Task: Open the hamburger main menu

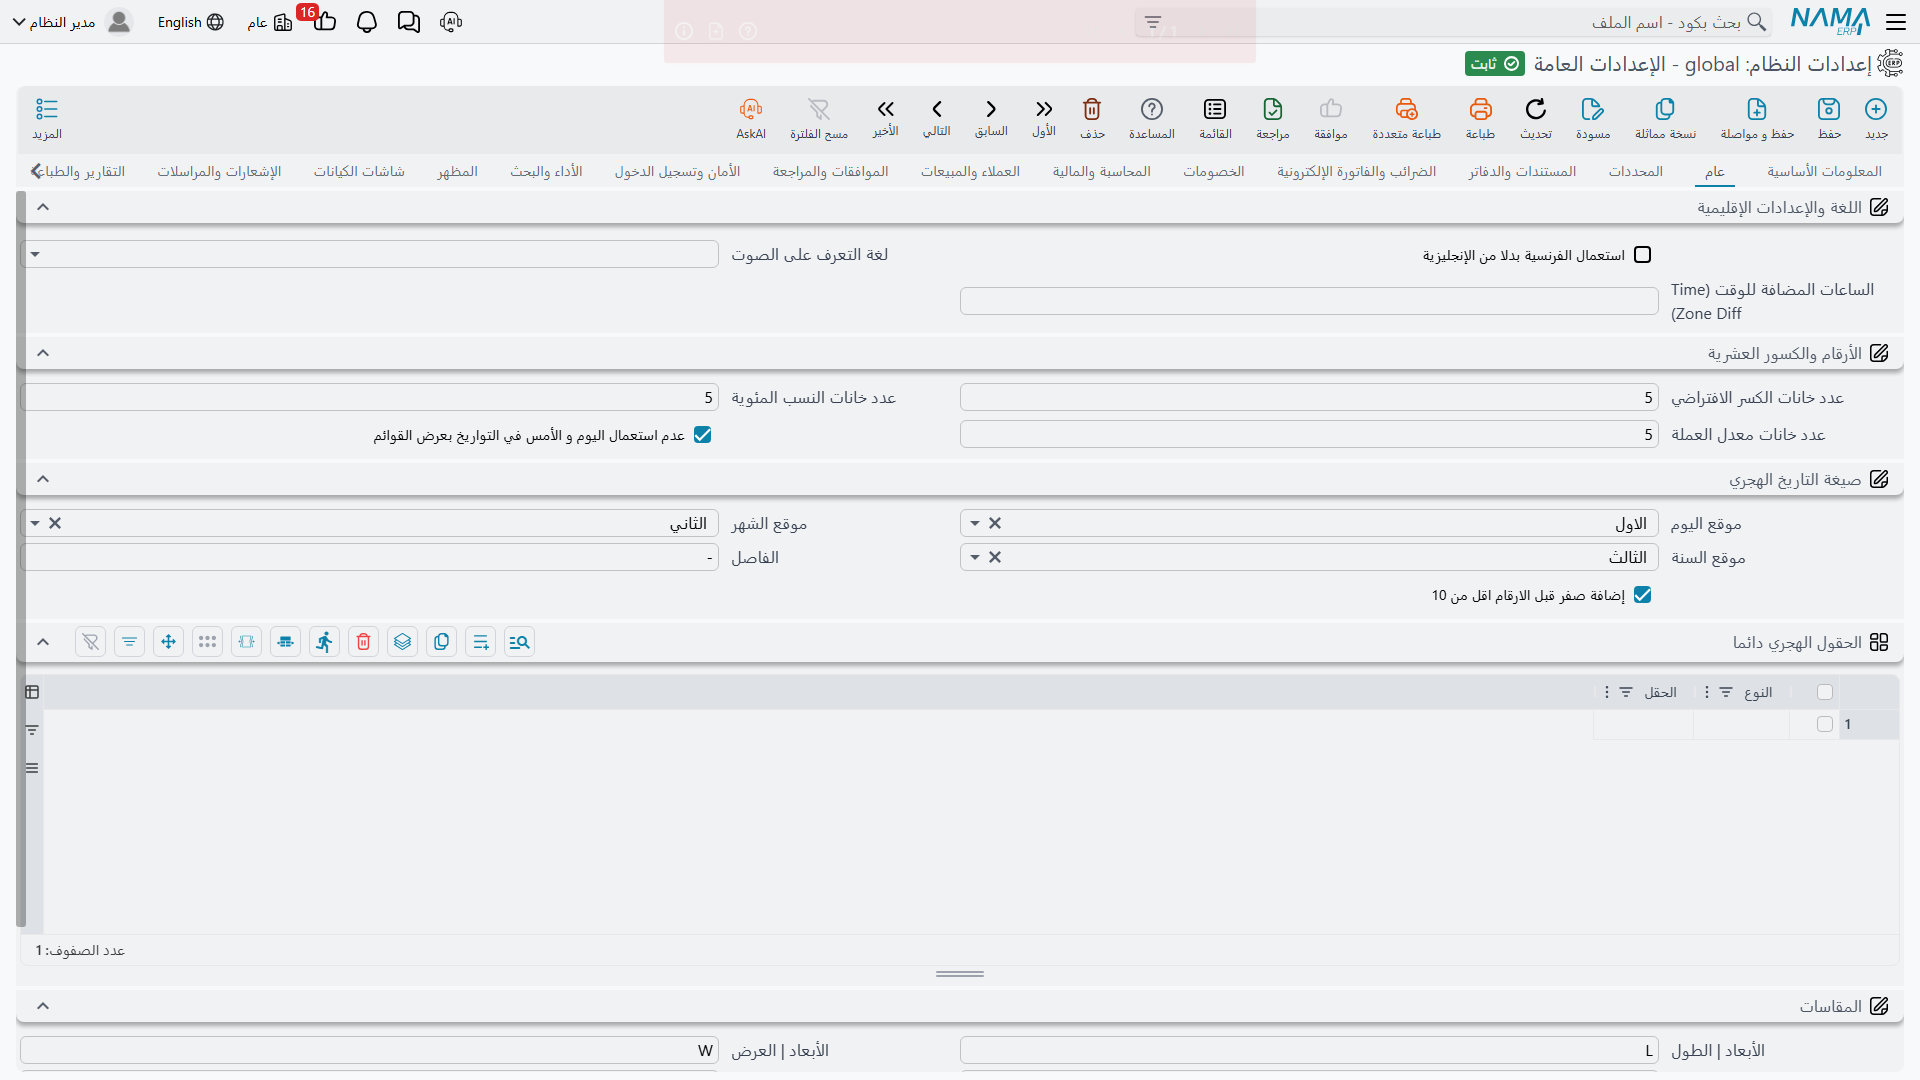Action: [x=1896, y=22]
